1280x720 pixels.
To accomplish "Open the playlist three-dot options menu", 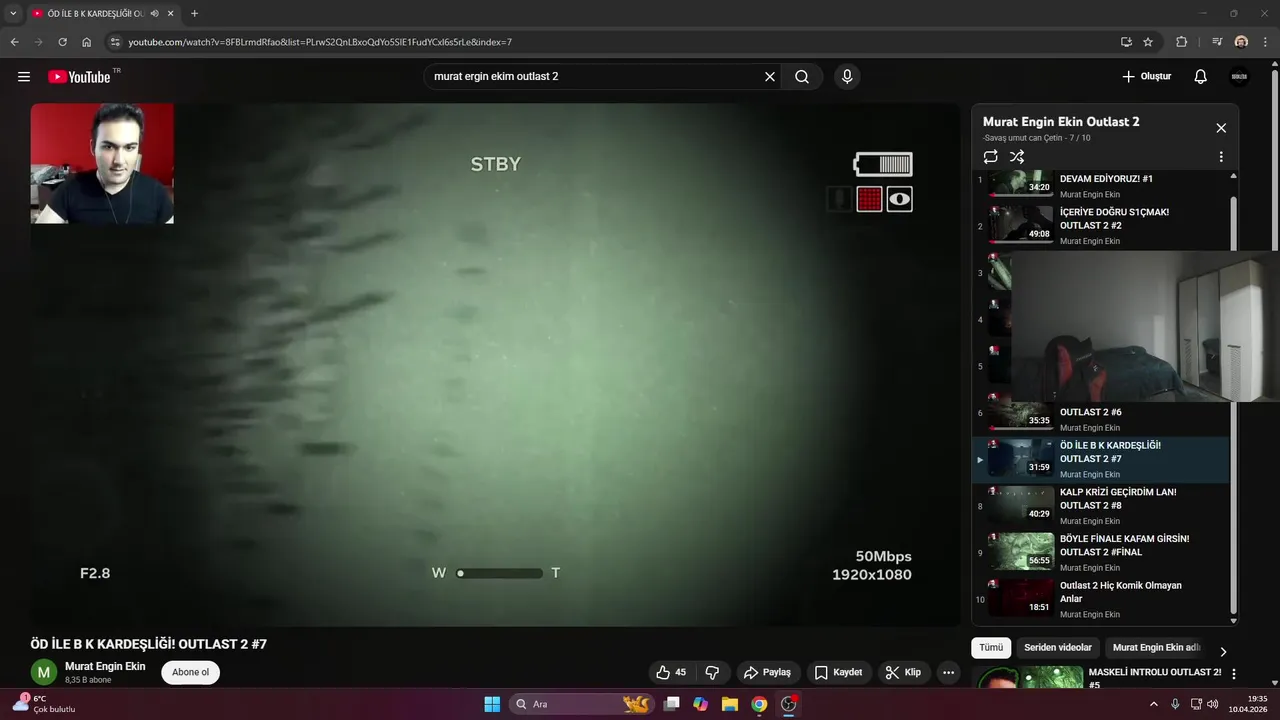I will pyautogui.click(x=1221, y=157).
